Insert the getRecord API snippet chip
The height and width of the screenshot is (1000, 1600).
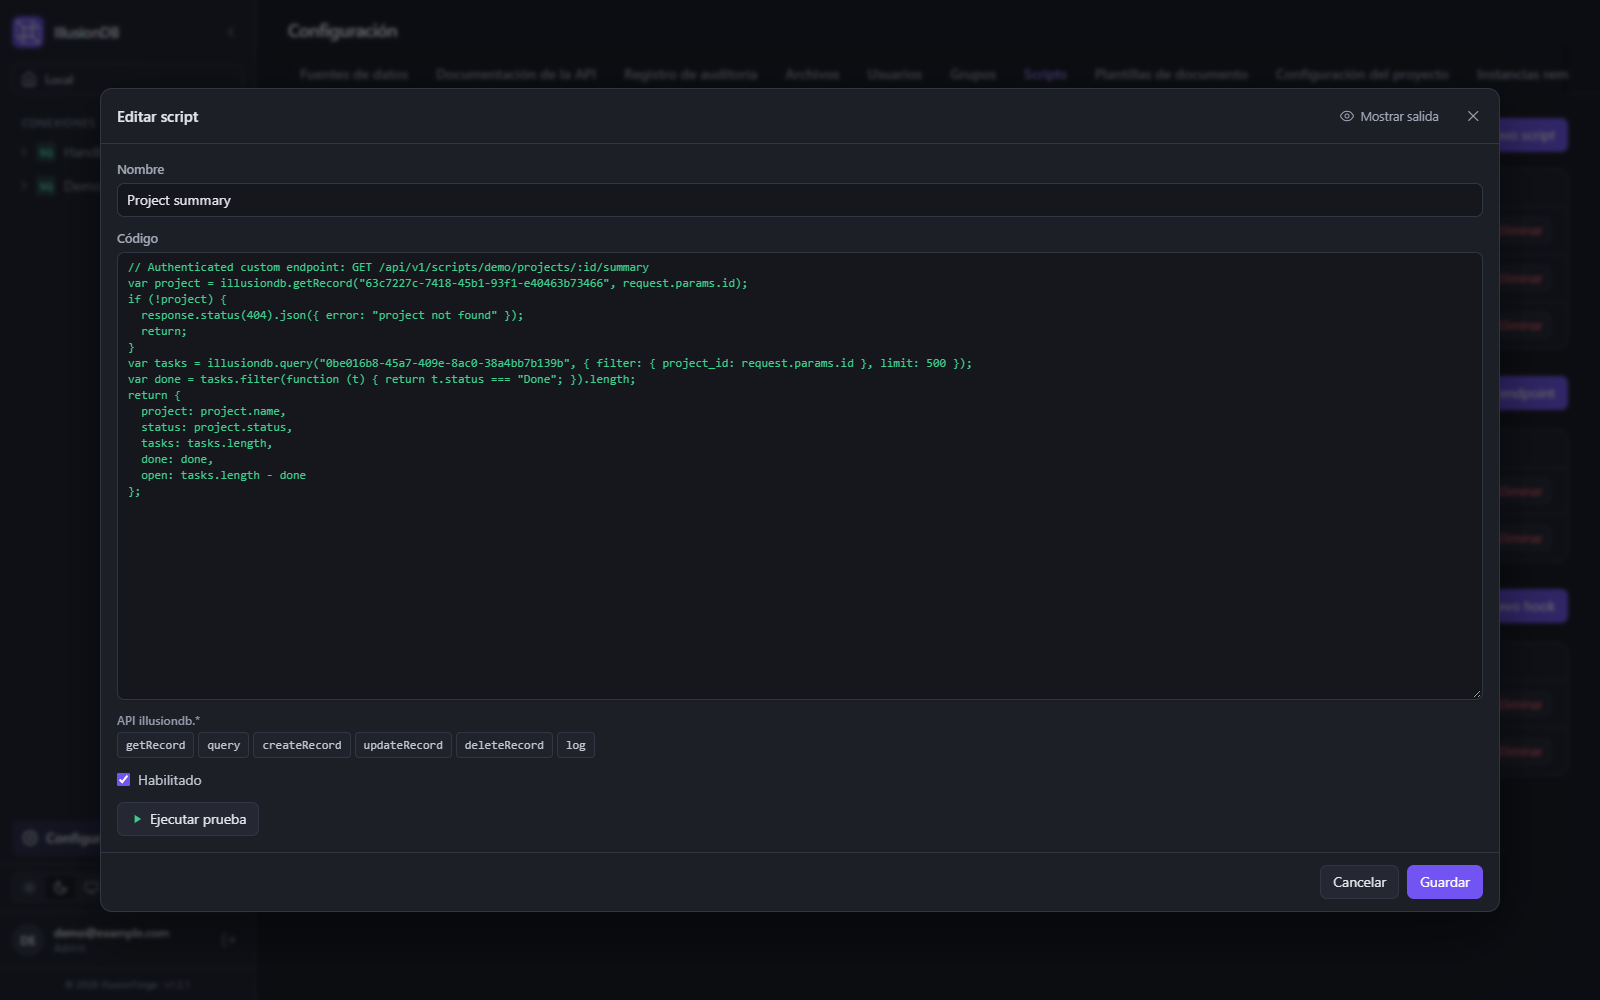tap(155, 745)
